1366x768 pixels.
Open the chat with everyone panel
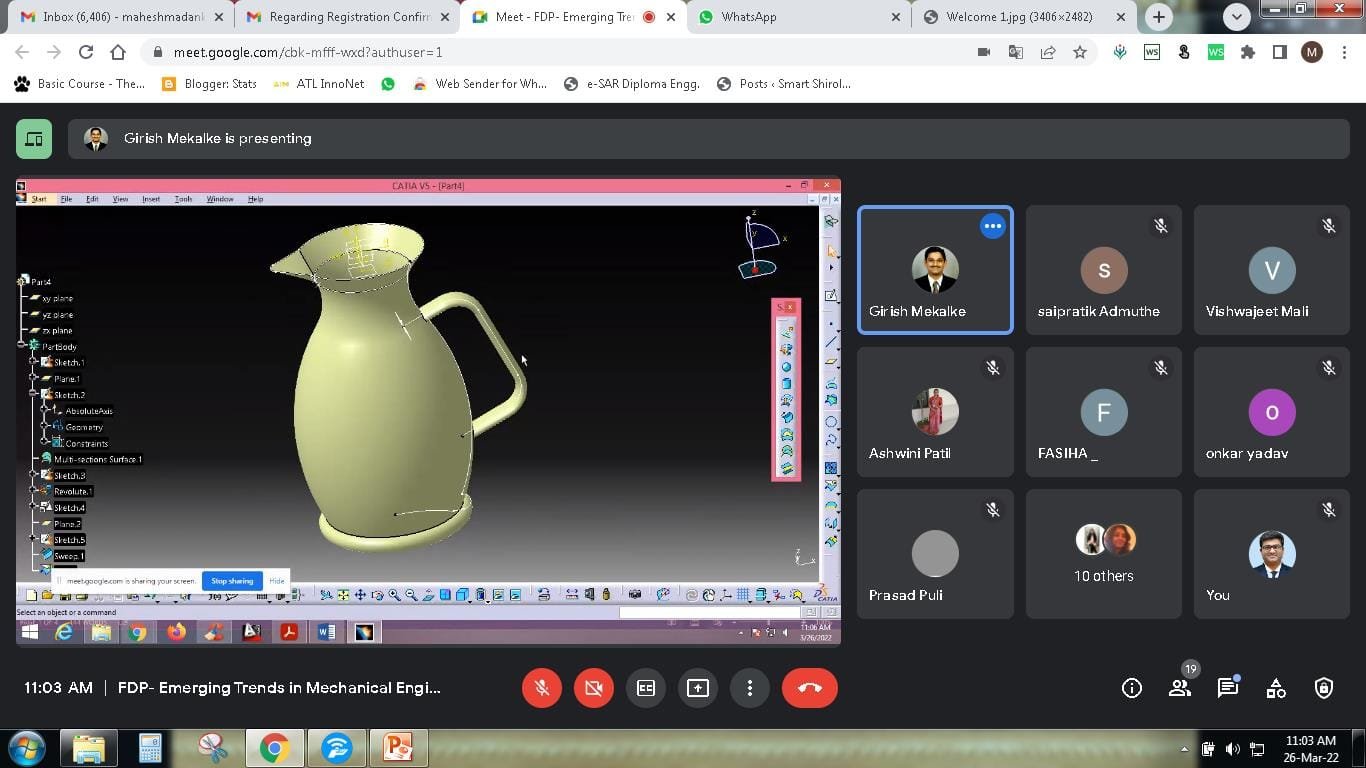pyautogui.click(x=1228, y=688)
